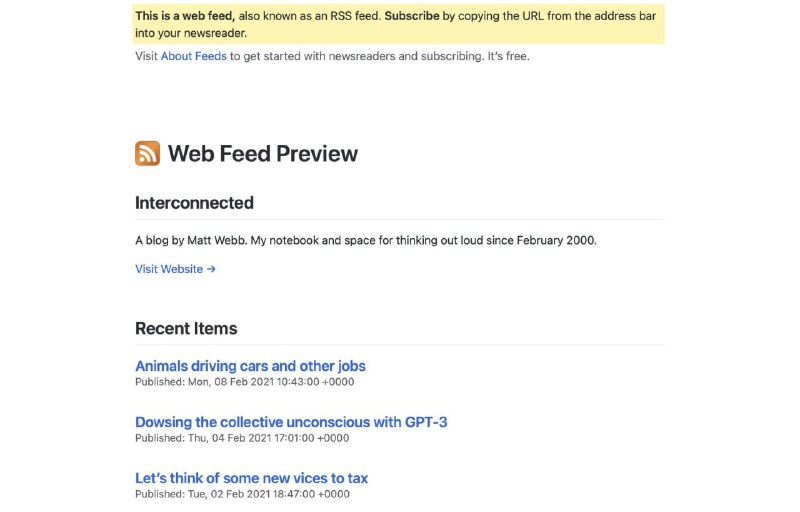
Task: Click the "into your newsreader" banner line
Action: 190,33
